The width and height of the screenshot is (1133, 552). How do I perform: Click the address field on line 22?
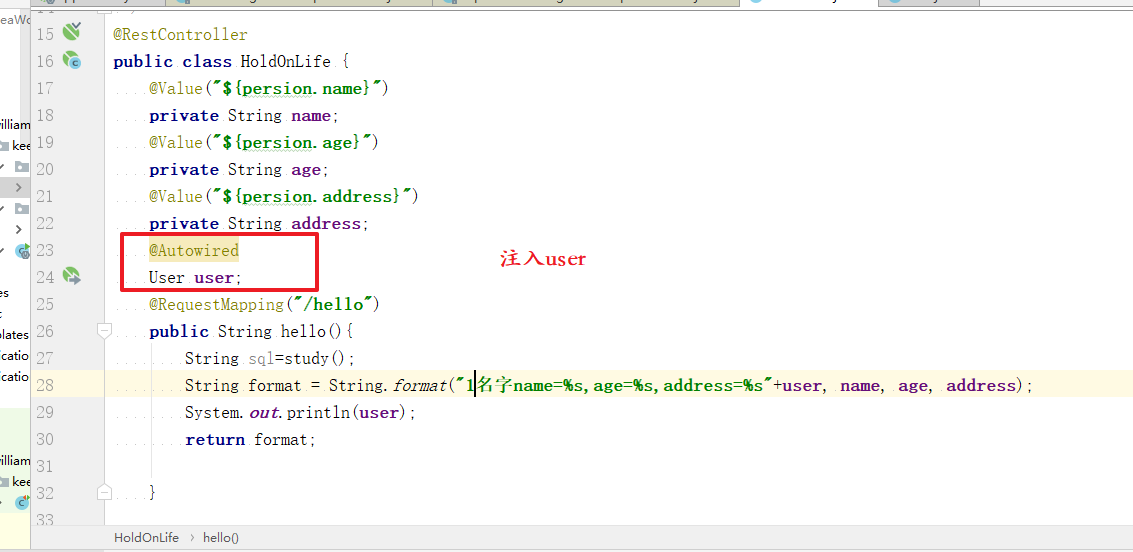(x=326, y=224)
